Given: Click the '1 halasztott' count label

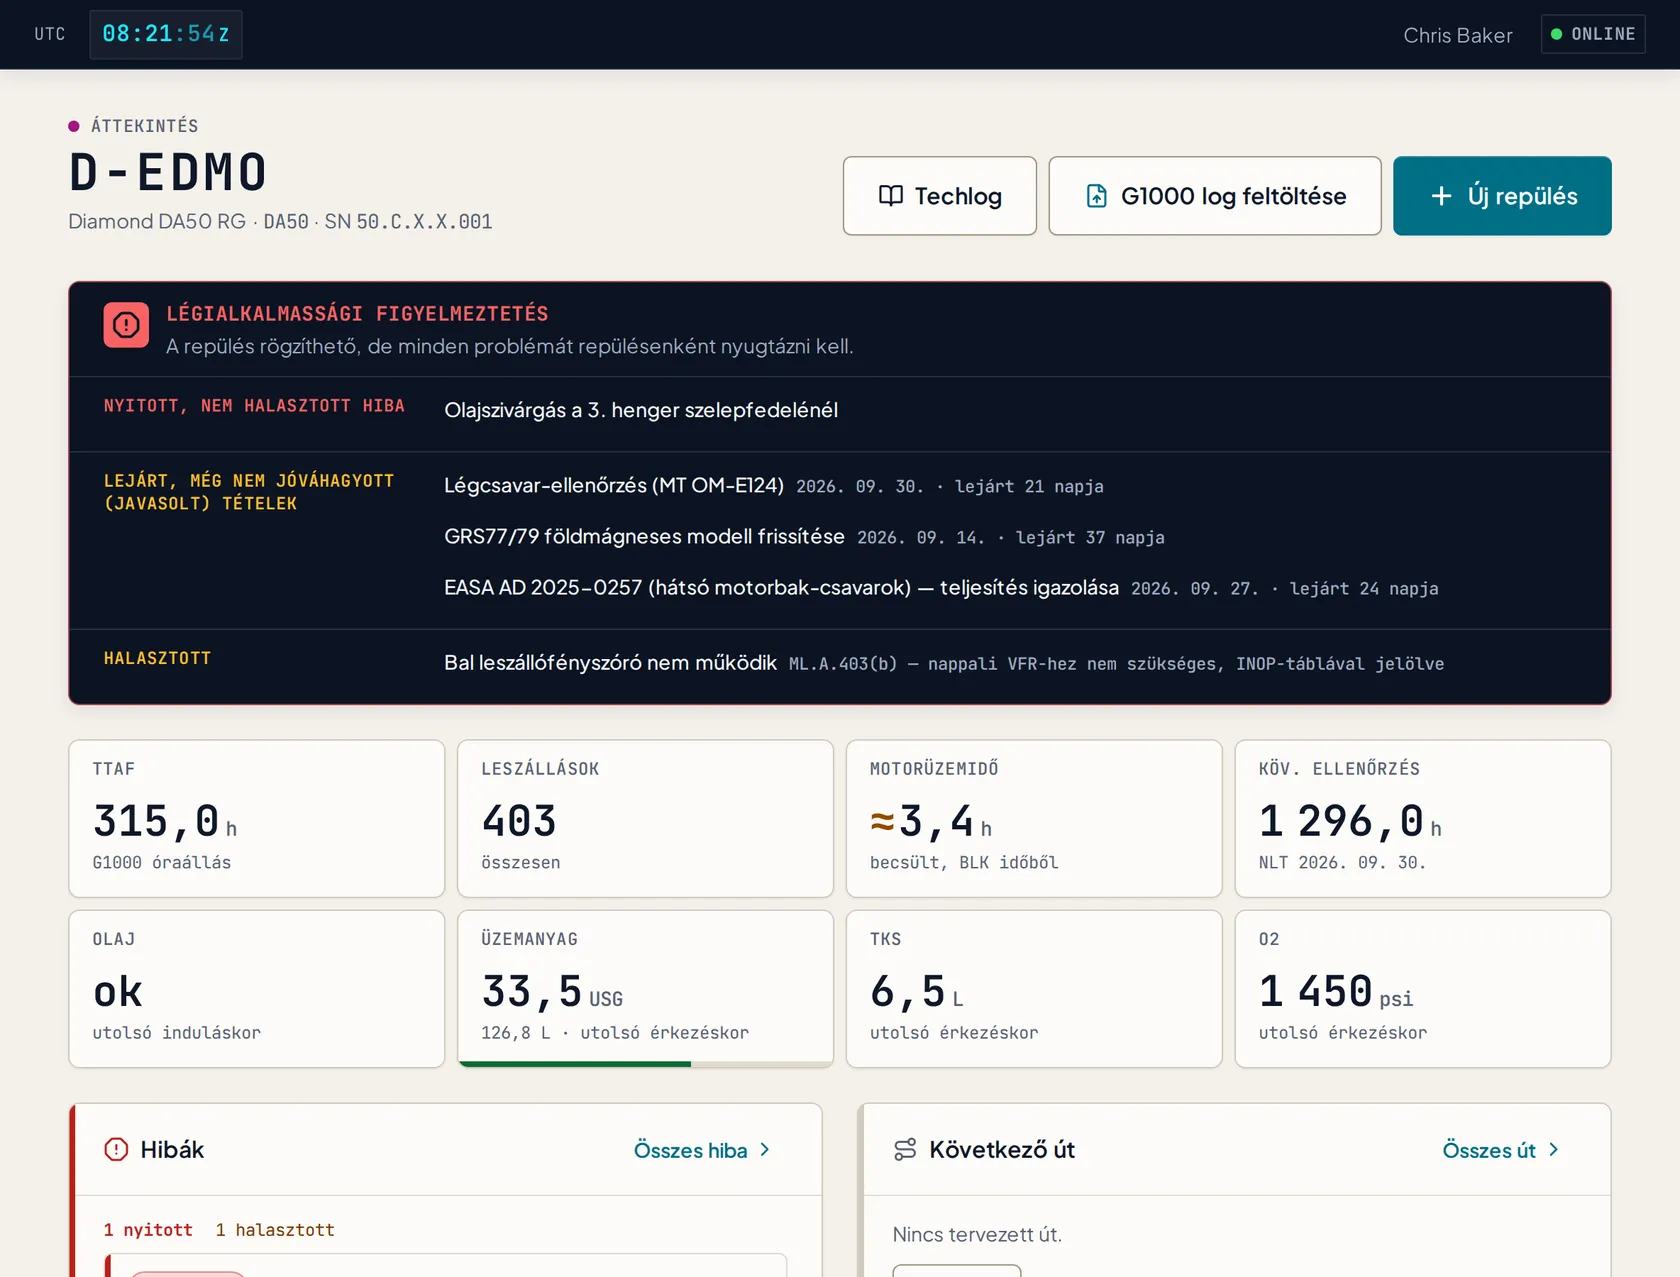Looking at the screenshot, I should click(275, 1230).
